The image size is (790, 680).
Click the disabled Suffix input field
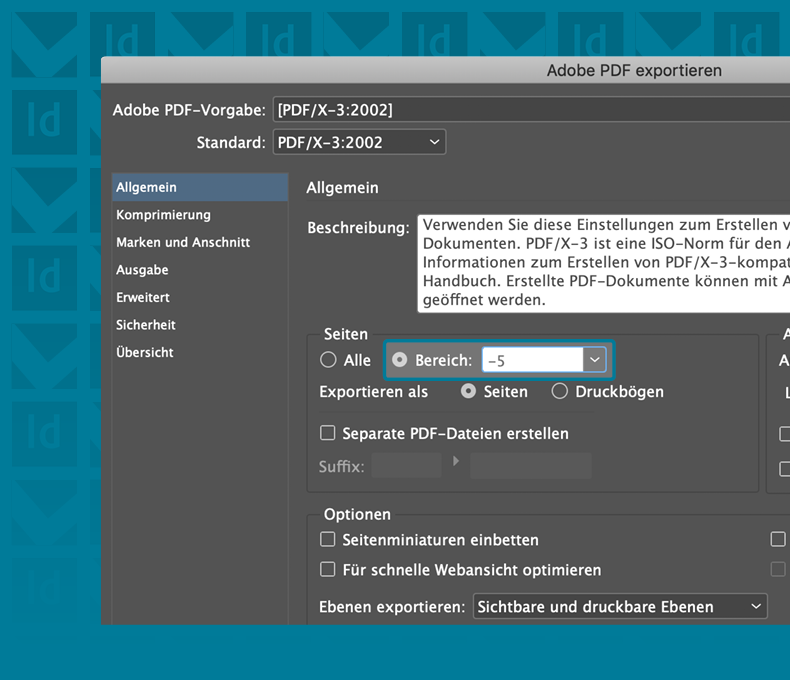coord(407,465)
